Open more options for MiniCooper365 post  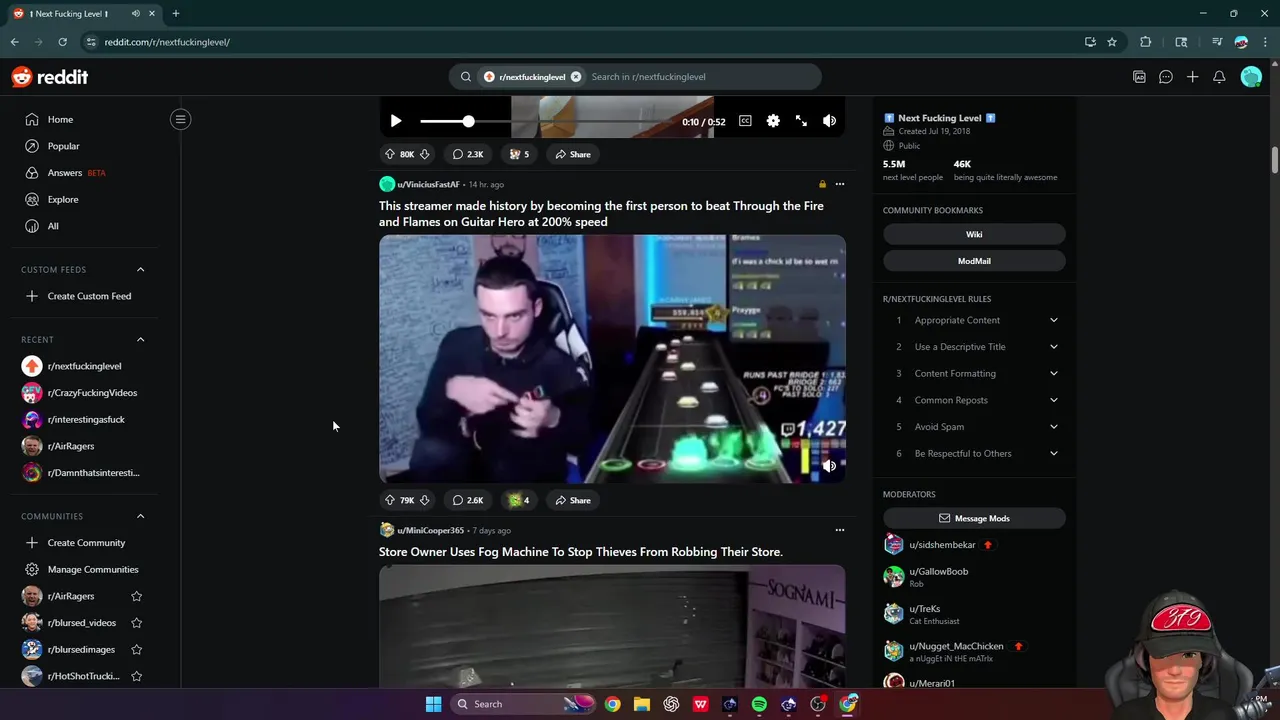840,530
